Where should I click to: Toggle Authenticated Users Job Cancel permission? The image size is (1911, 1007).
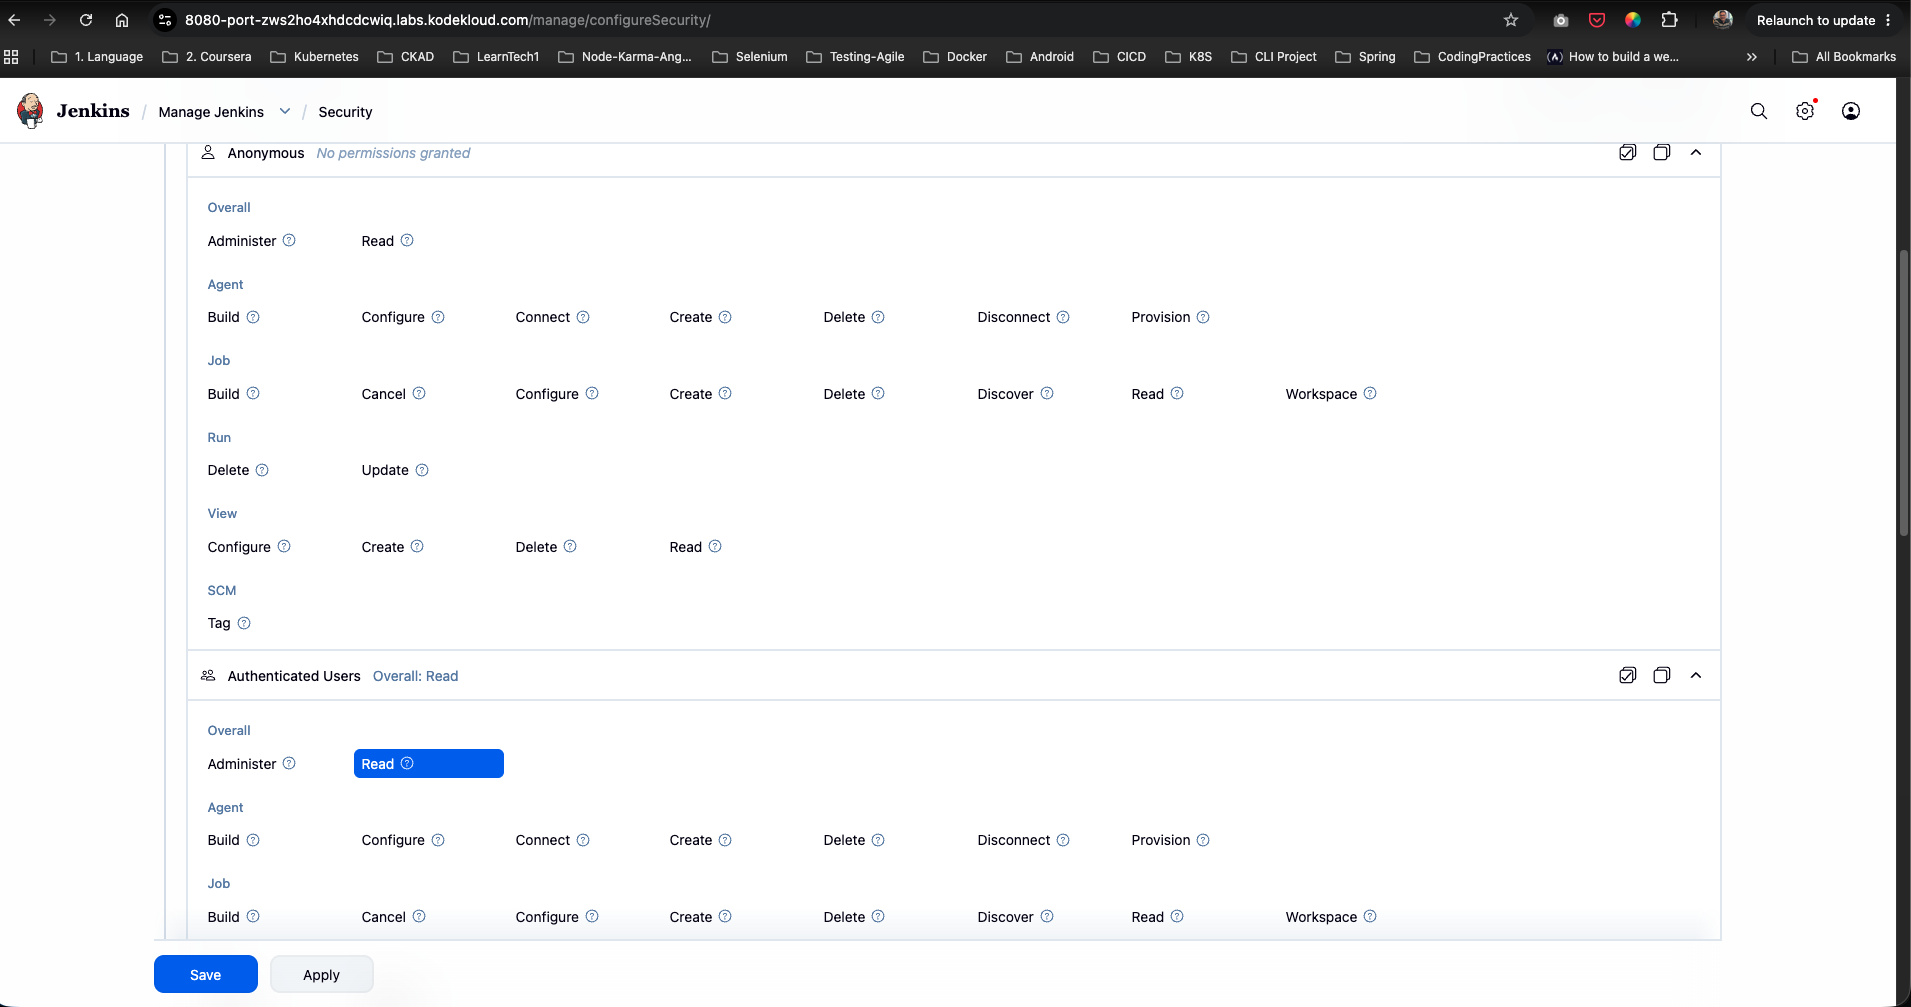(384, 917)
